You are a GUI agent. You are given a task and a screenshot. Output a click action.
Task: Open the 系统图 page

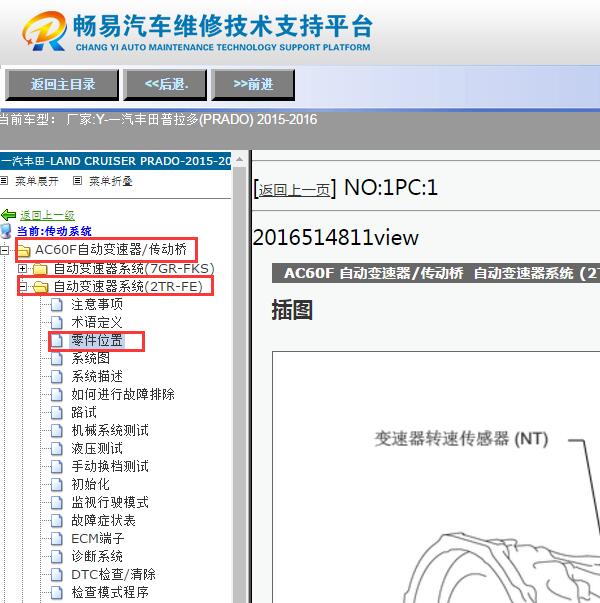click(90, 358)
